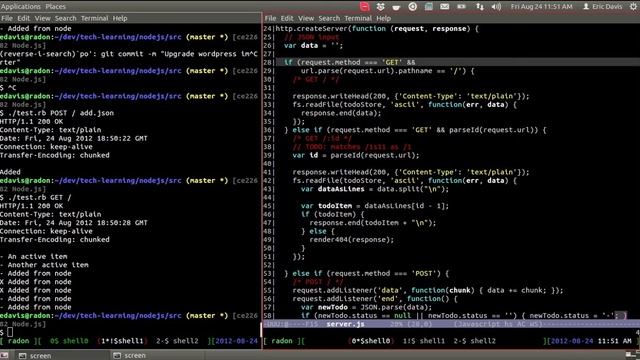Image resolution: width=640 pixels, height=360 pixels.
Task: Open Terminal menu in left terminal
Action: (x=94, y=18)
